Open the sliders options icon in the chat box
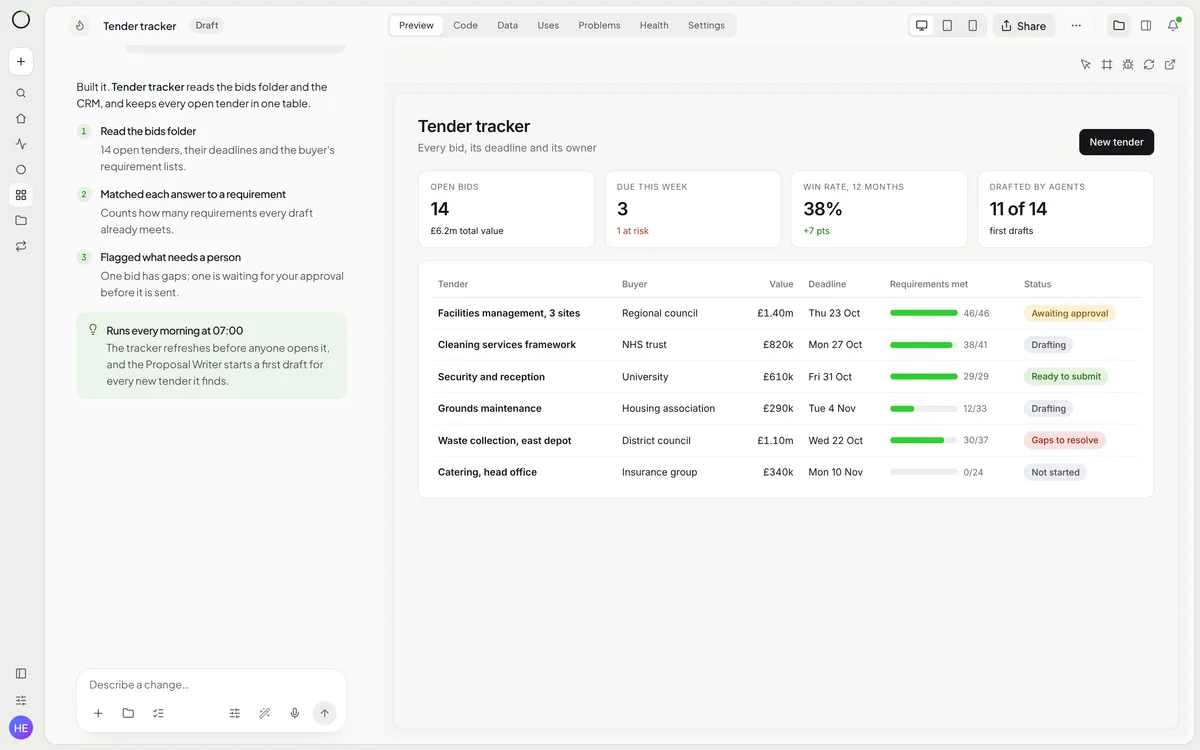The width and height of the screenshot is (1200, 750). (235, 713)
